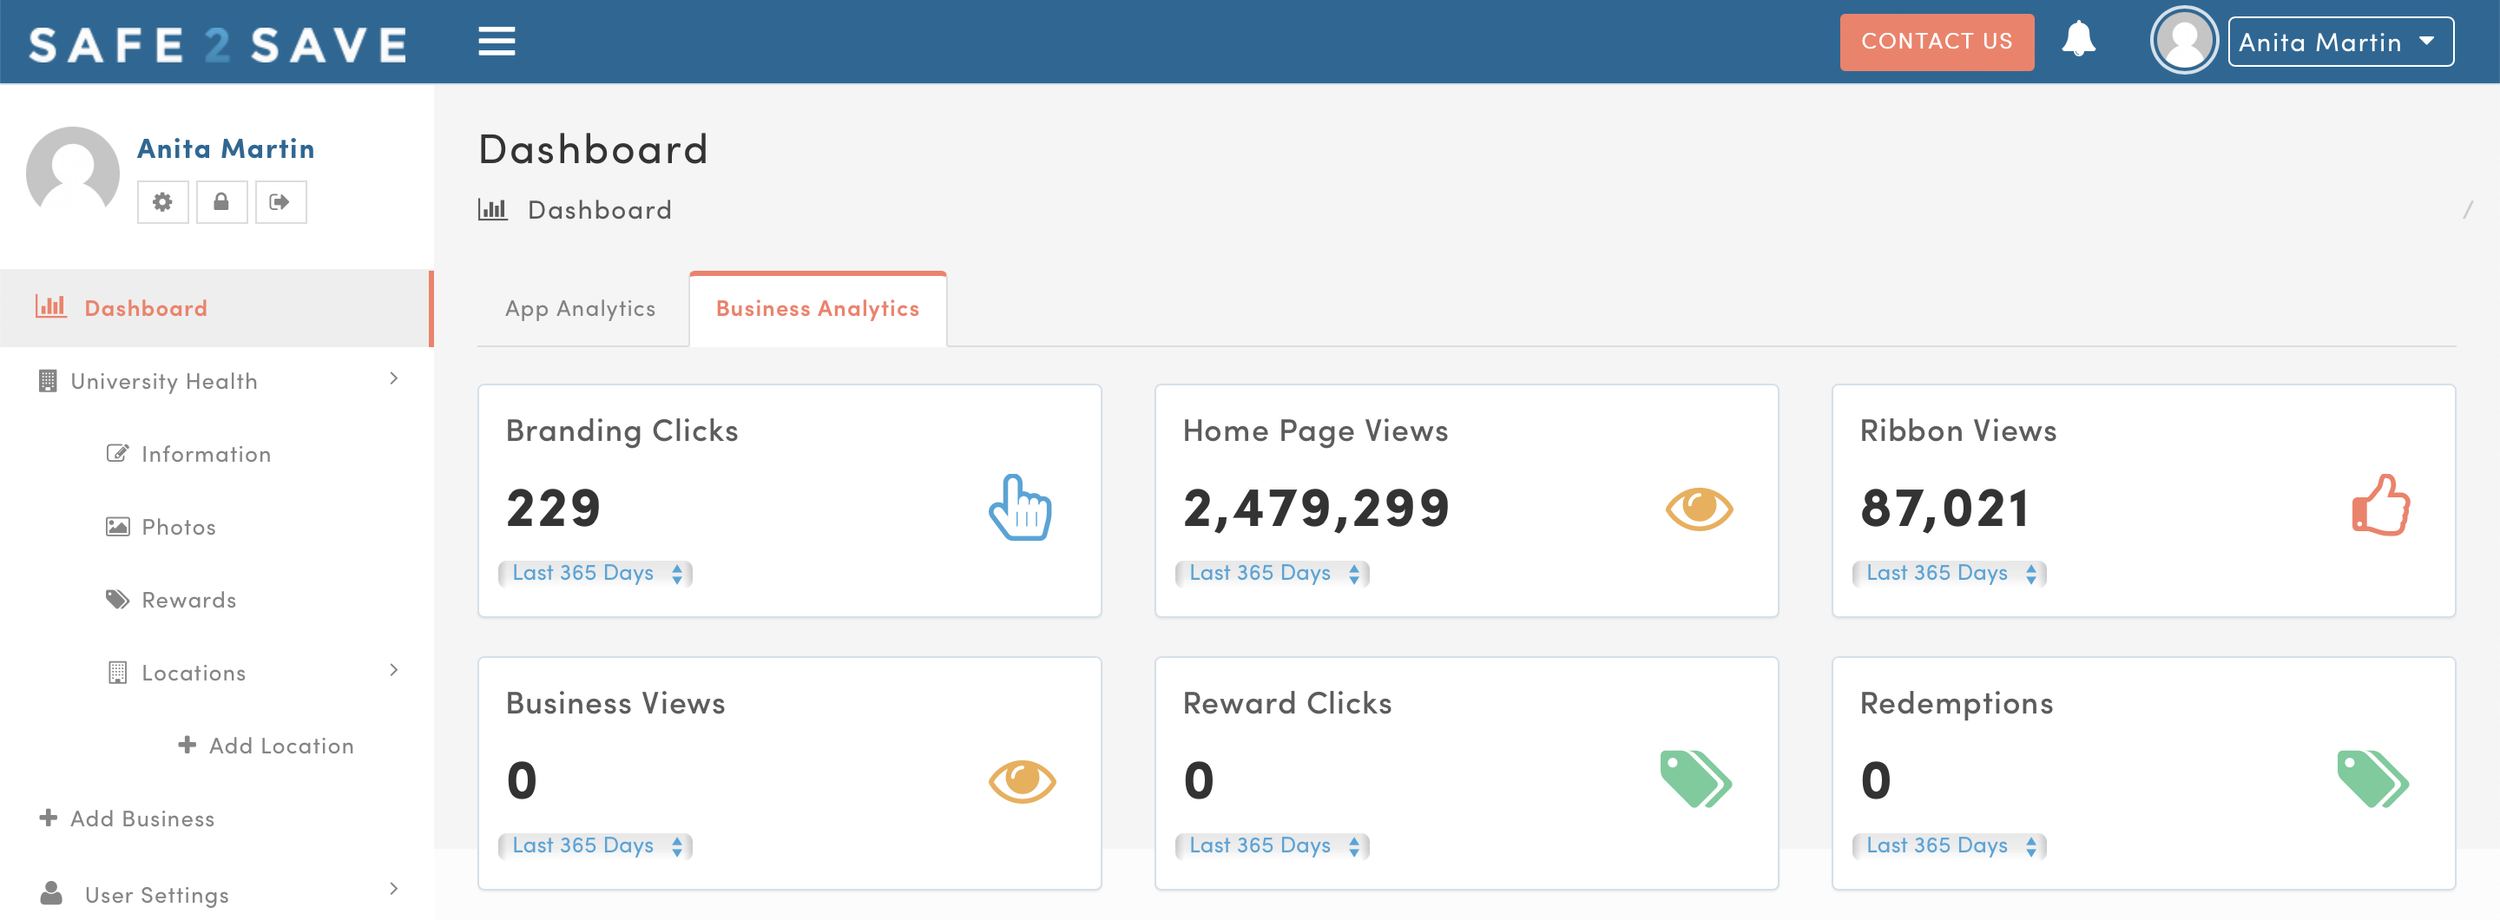Open User Settings in the sidebar

point(157,895)
